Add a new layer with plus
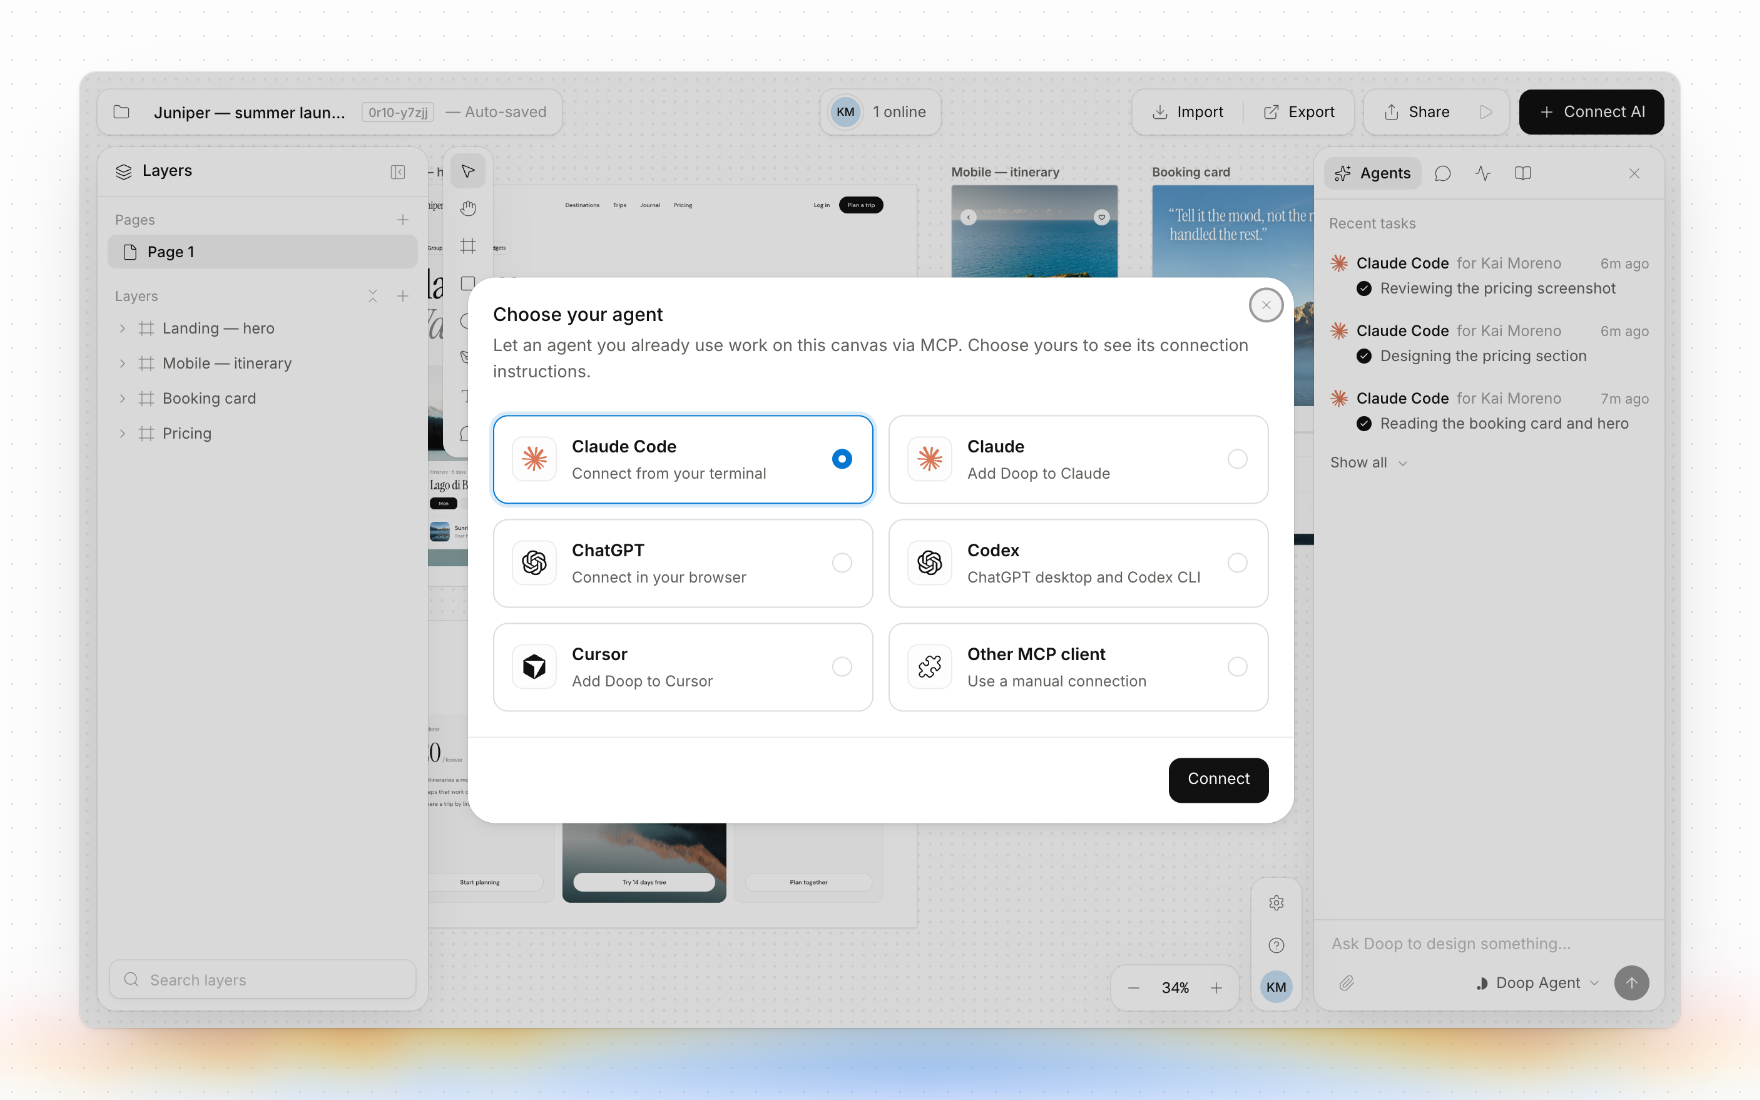 click(x=403, y=296)
